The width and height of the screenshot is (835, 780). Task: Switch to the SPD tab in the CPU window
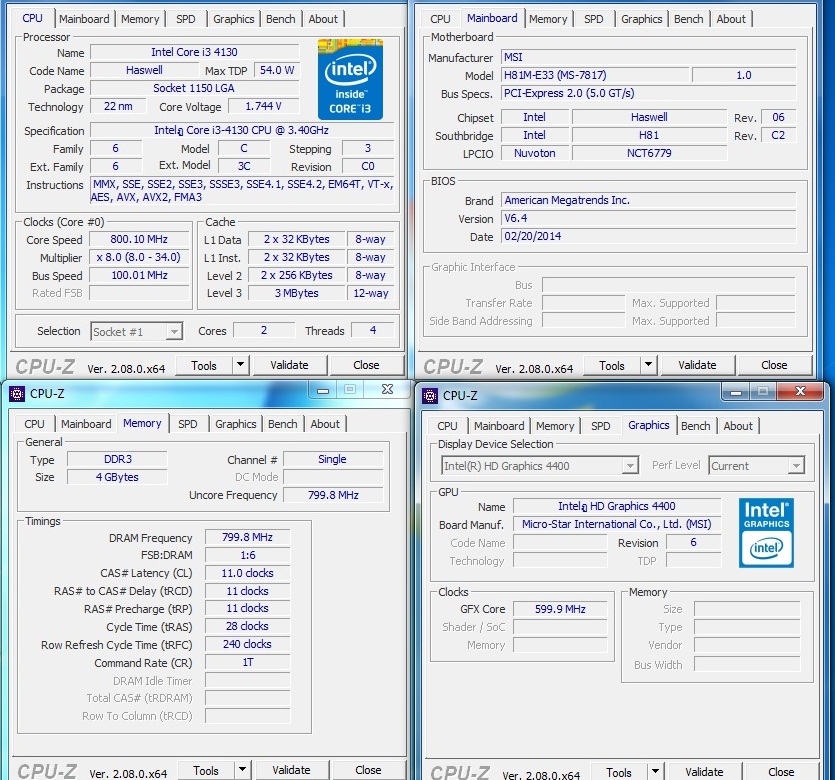186,19
